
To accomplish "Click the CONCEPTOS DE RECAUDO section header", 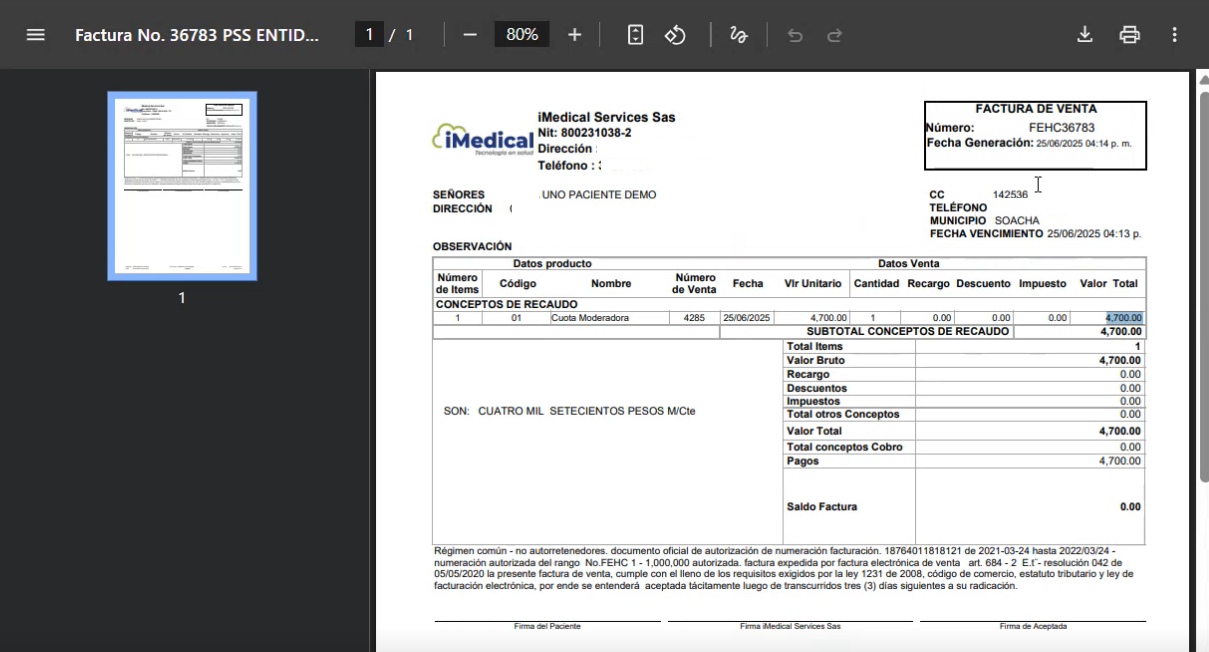I will tap(505, 305).
